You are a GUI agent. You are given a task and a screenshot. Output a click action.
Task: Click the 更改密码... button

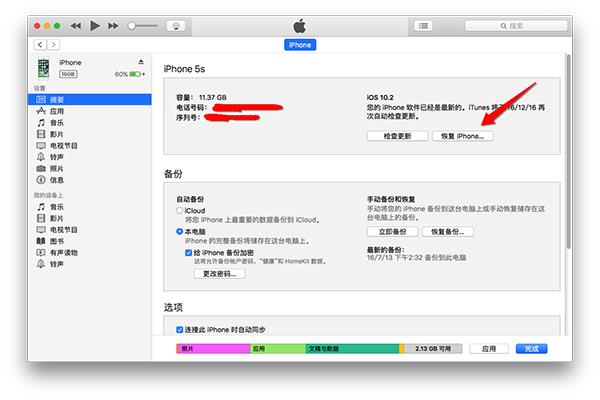[220, 274]
